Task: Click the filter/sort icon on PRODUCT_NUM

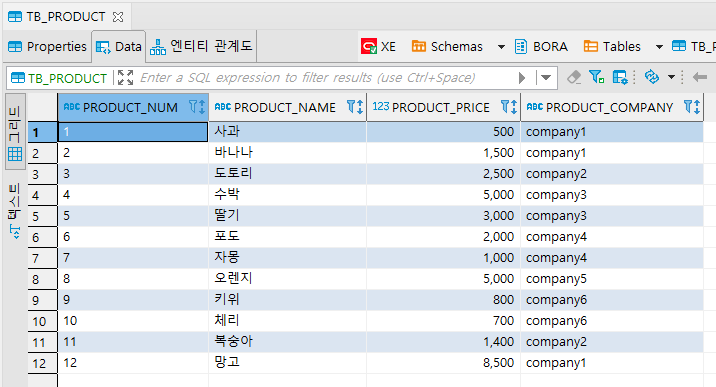Action: [197, 107]
